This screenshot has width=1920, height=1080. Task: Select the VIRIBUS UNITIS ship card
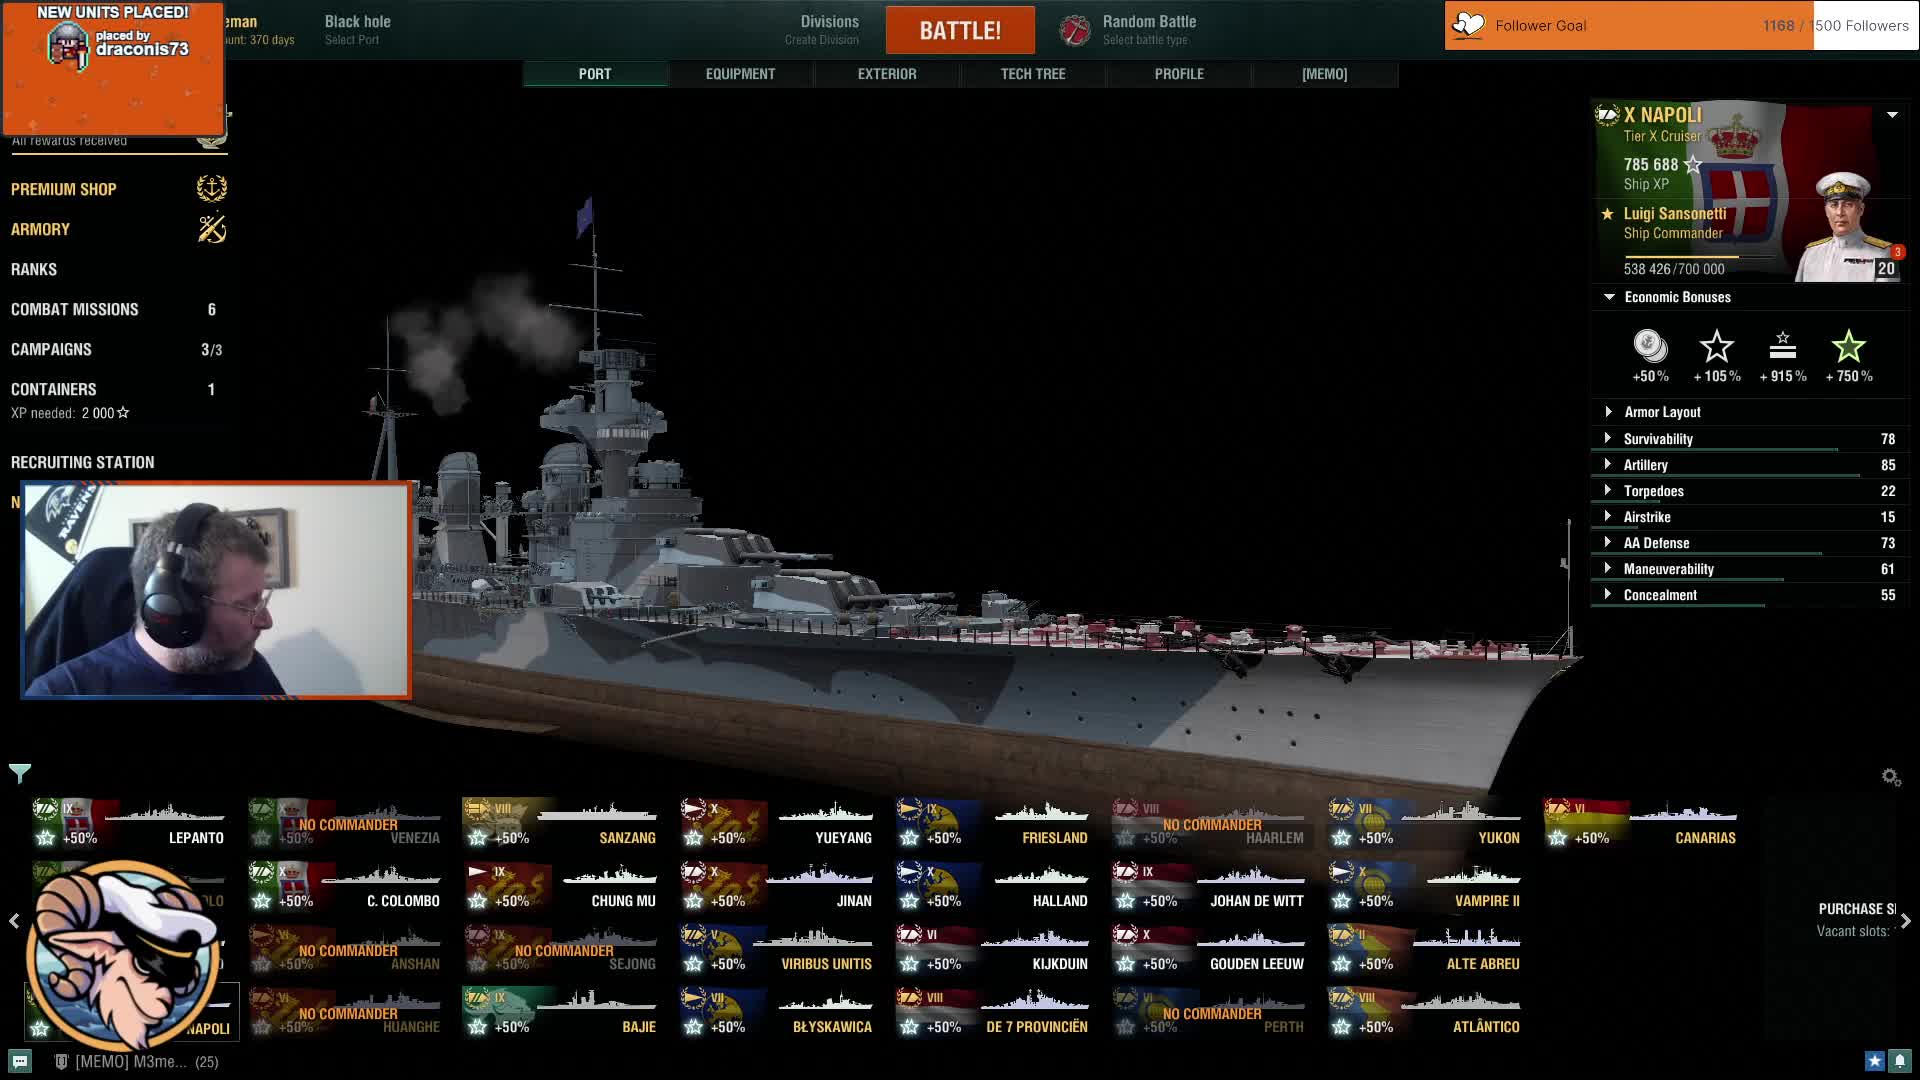[x=776, y=950]
